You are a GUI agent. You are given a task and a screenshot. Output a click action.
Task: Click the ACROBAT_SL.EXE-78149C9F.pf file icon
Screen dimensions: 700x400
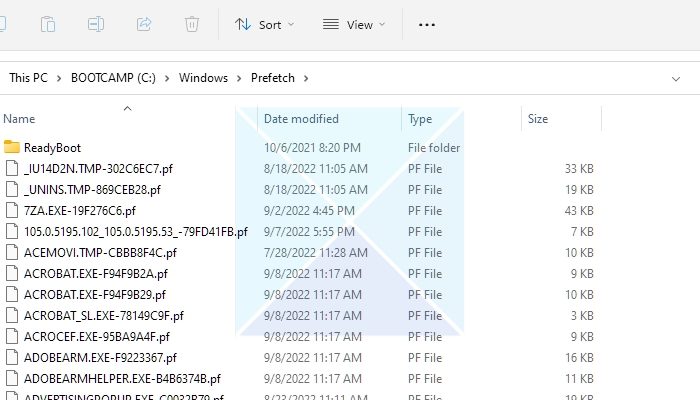(12, 315)
